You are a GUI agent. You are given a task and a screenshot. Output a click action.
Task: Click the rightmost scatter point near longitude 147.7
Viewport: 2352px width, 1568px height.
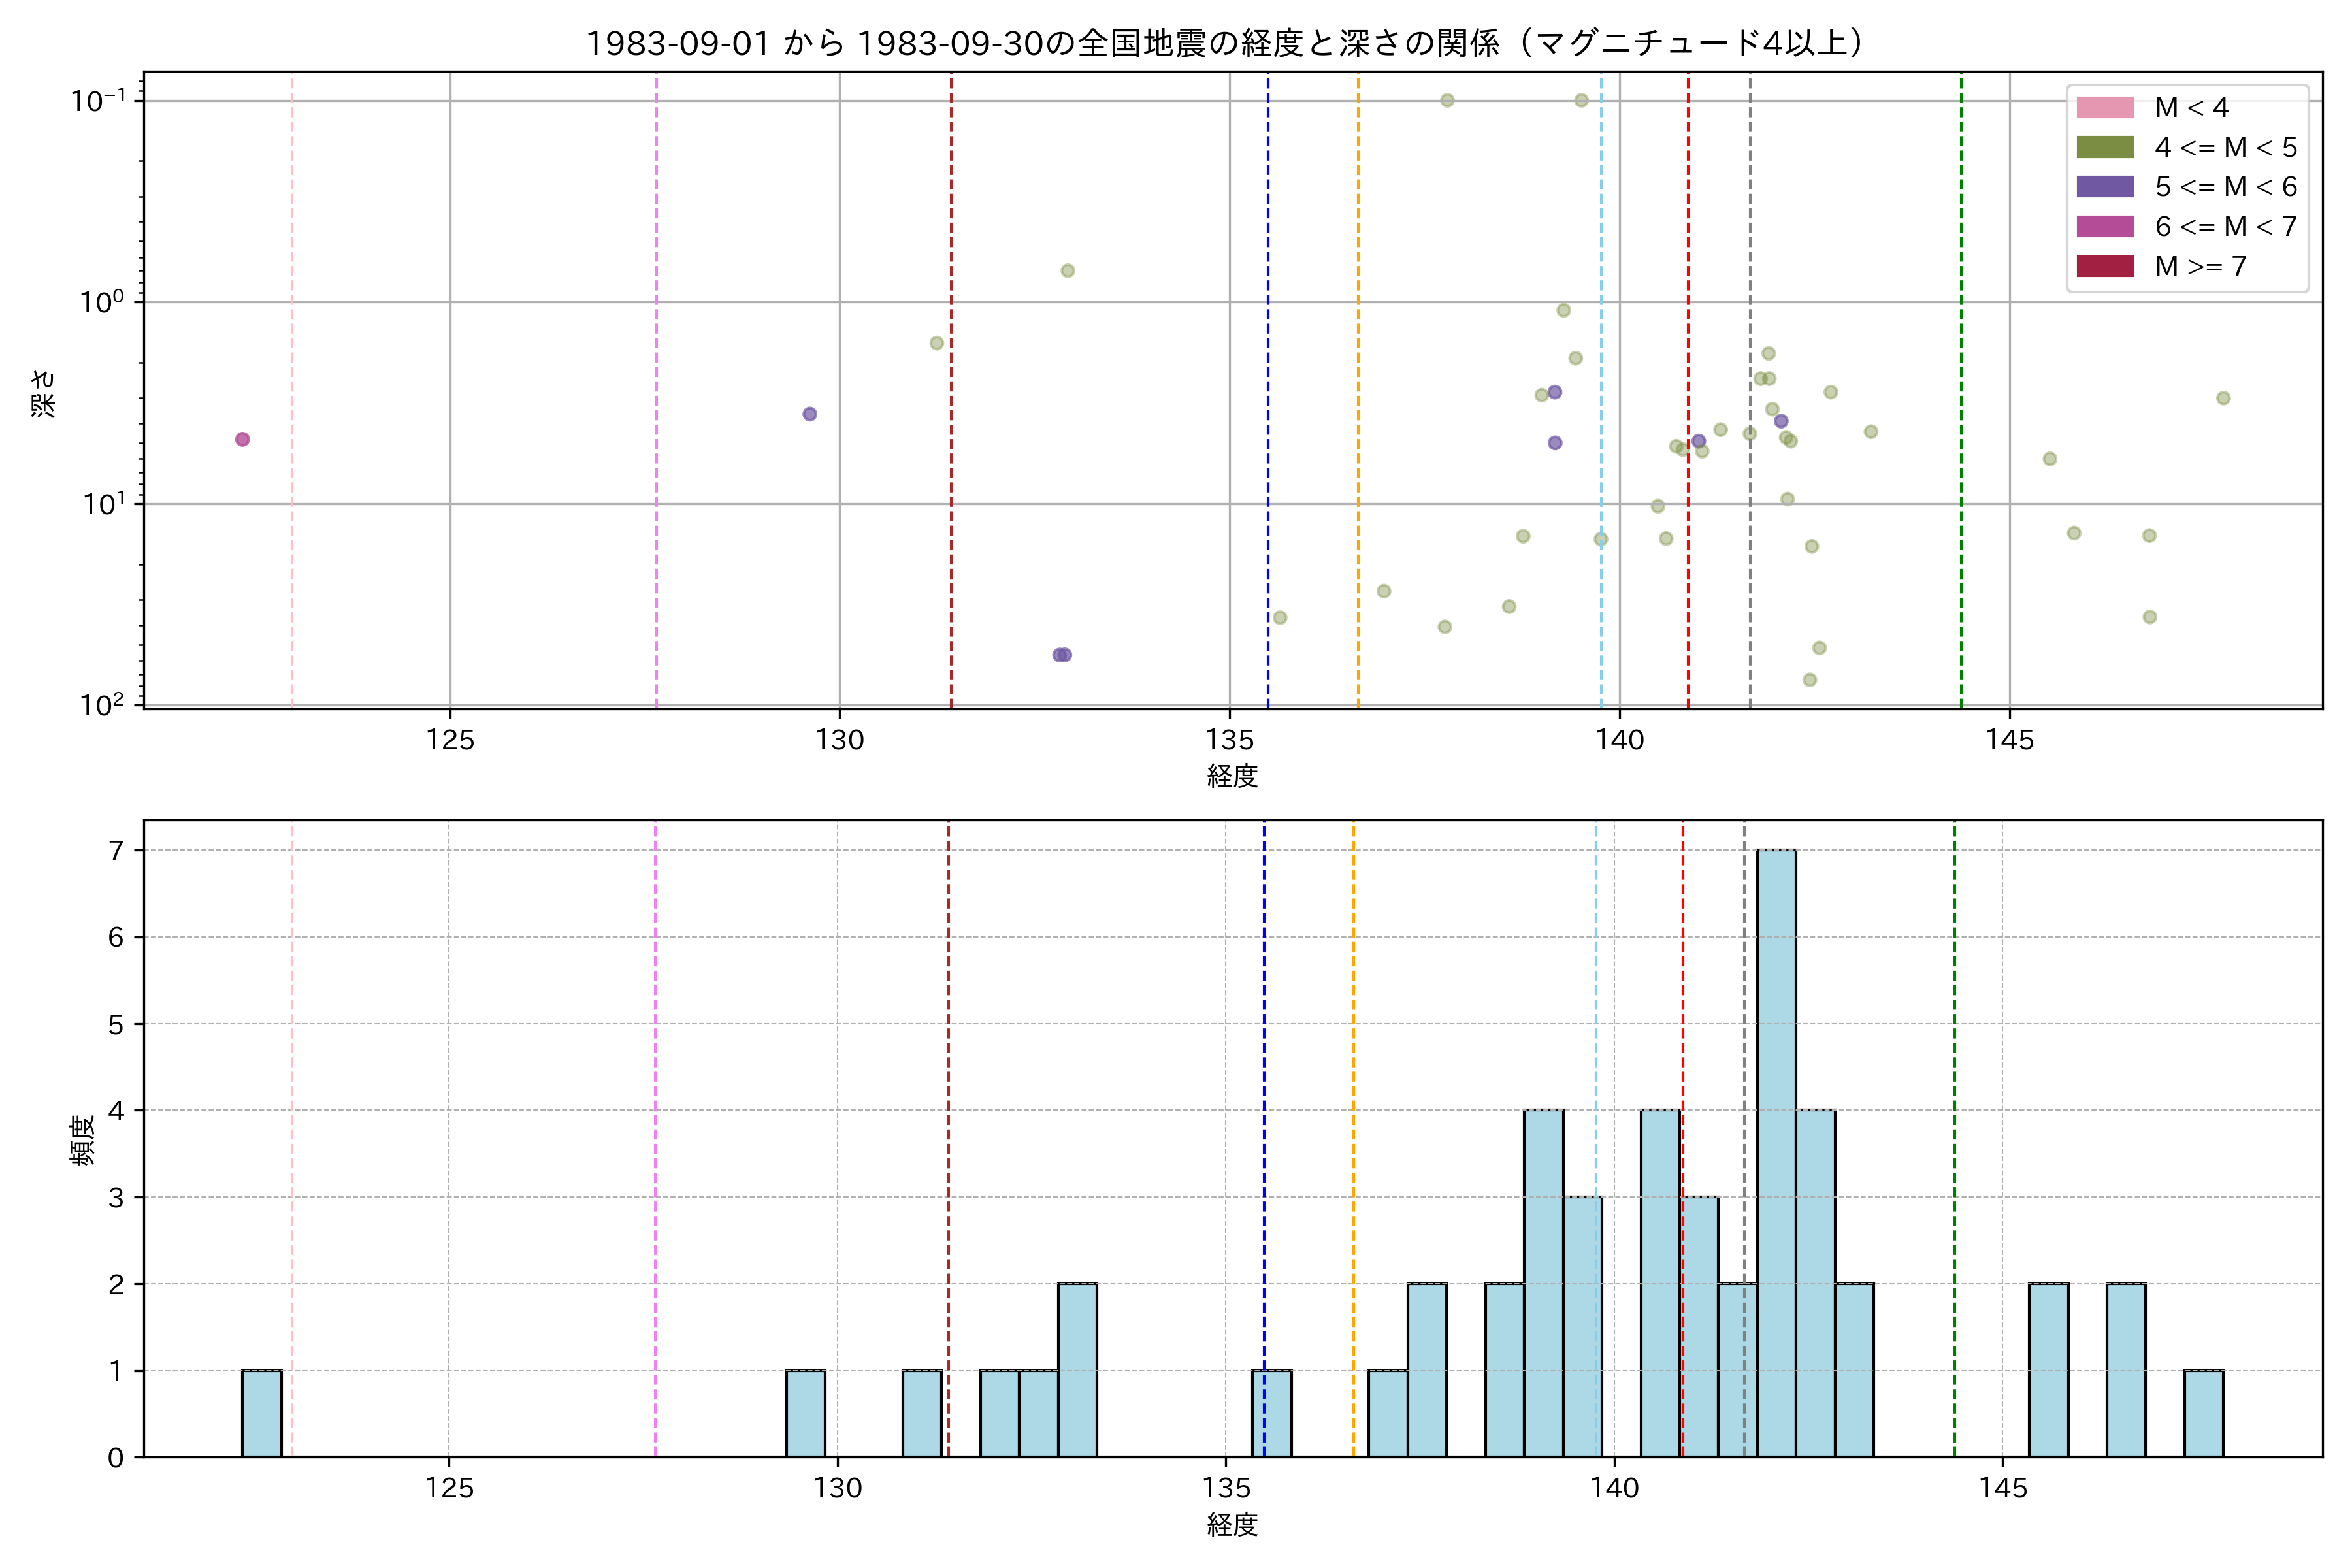2223,398
